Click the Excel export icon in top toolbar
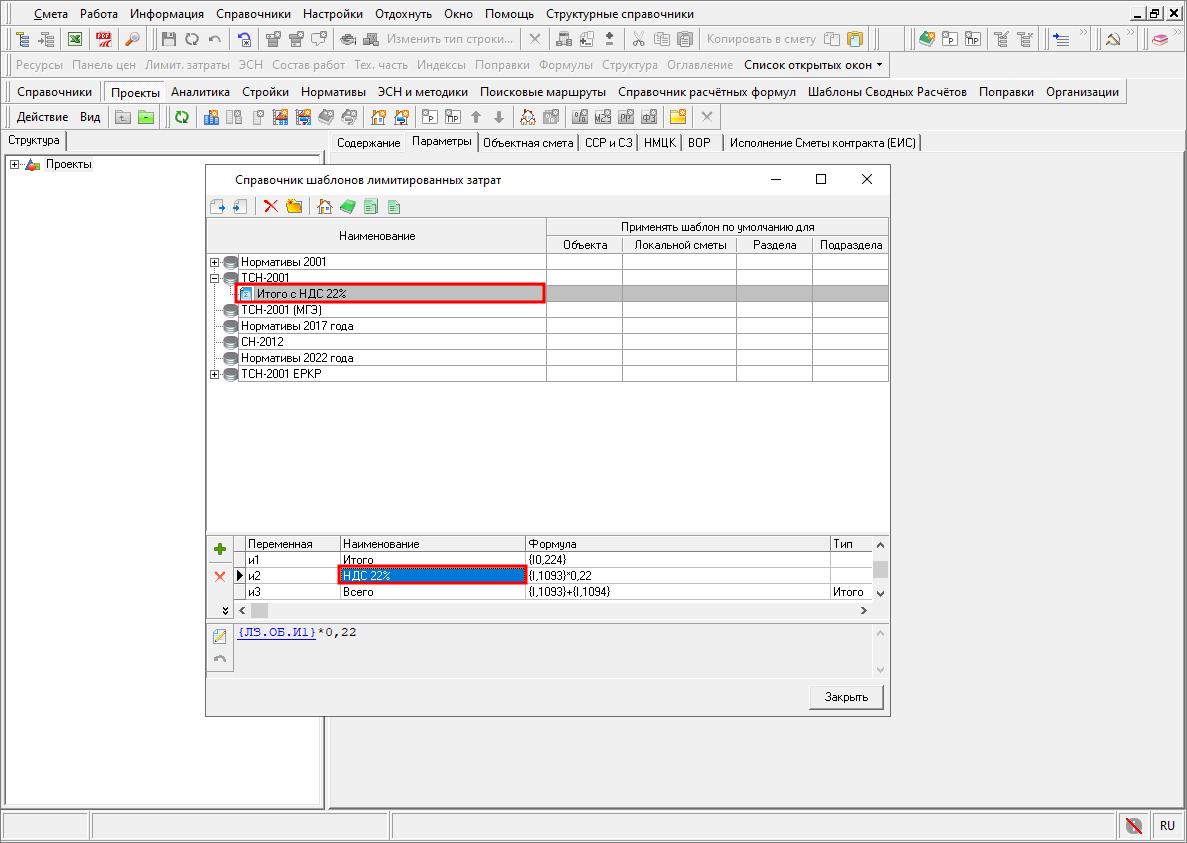The image size is (1187, 843). pyautogui.click(x=74, y=39)
